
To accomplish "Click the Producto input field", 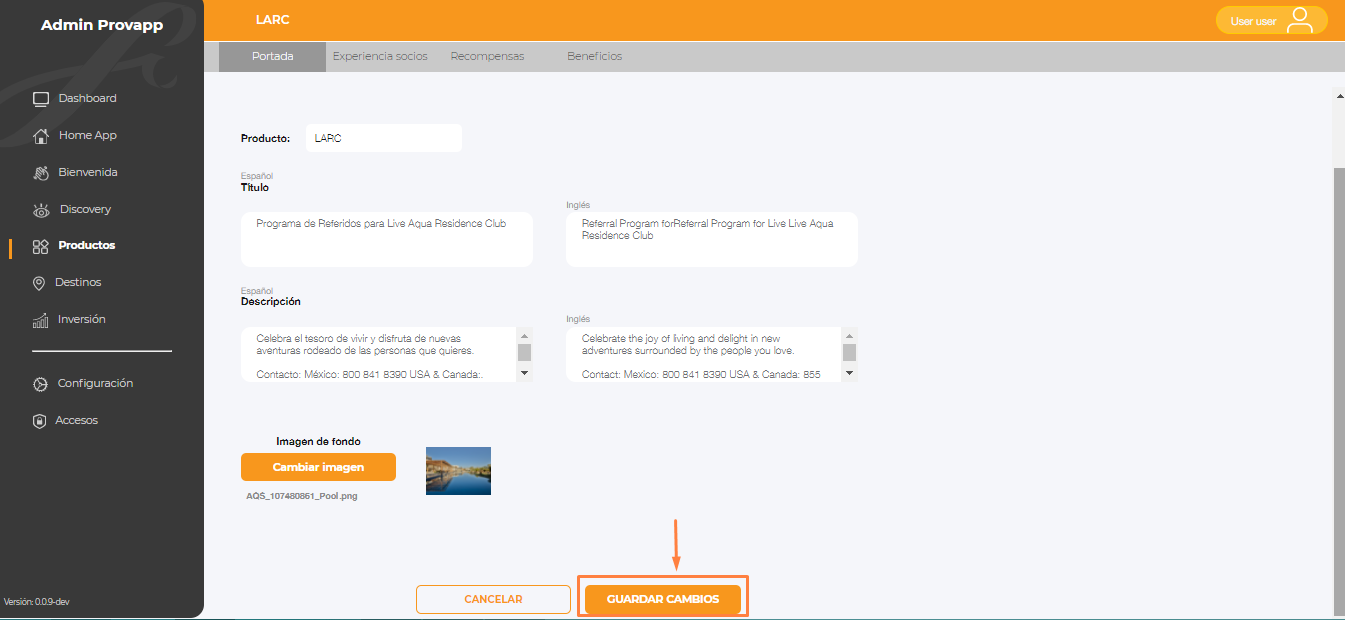I will click(x=383, y=138).
